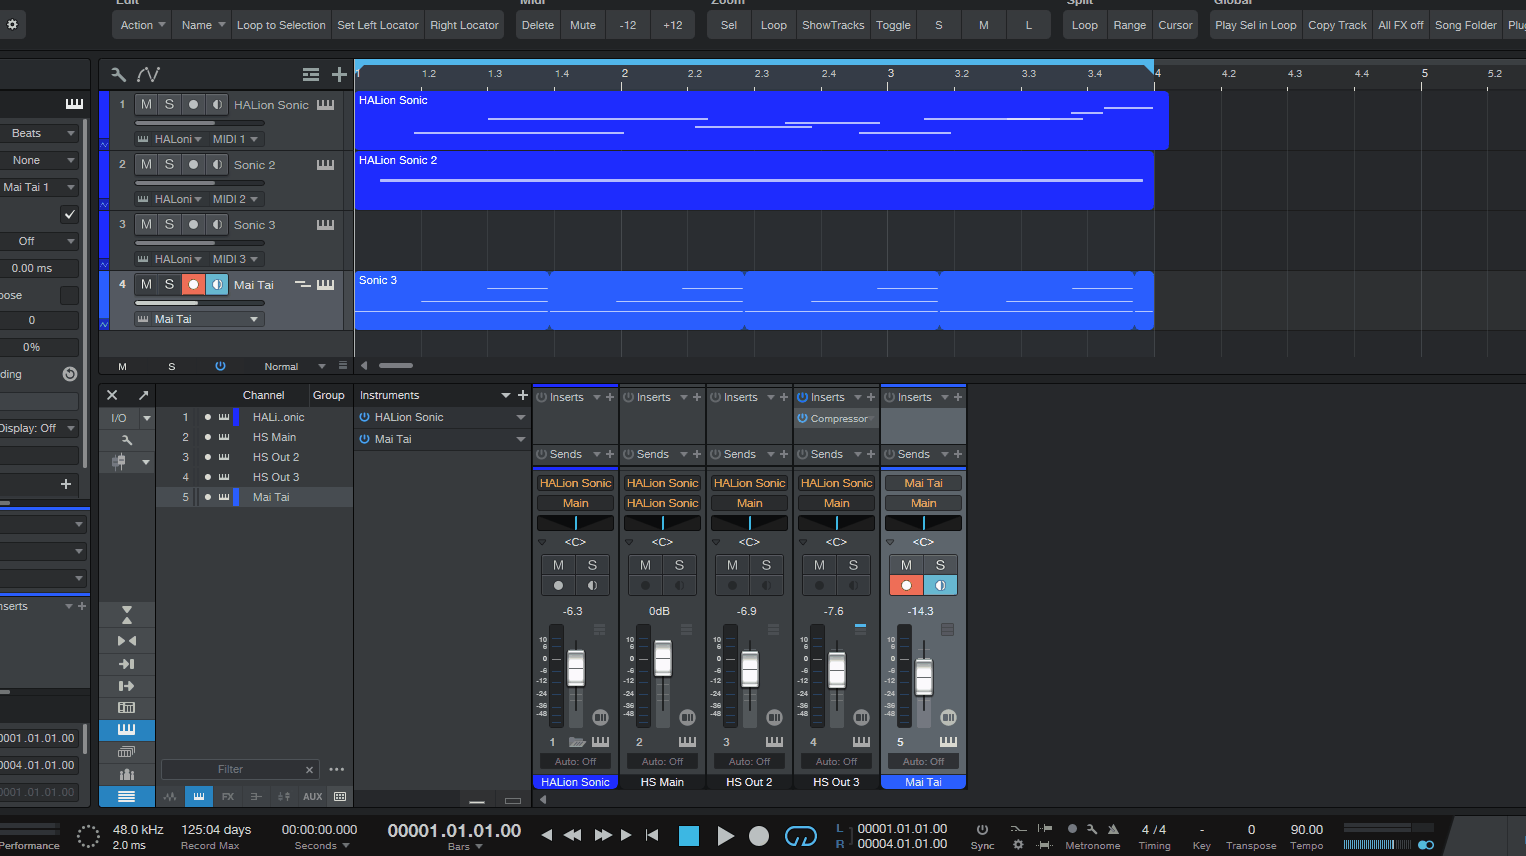Switch to the AUX filter tab in the console

[313, 797]
